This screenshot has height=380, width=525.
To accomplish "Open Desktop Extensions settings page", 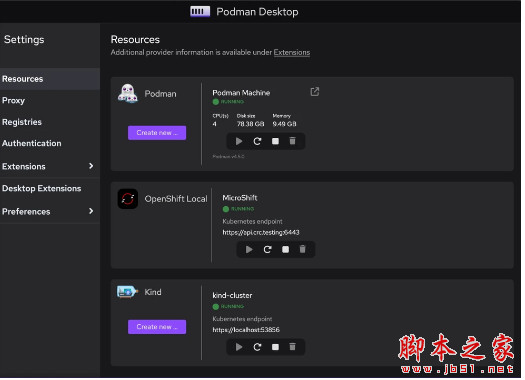I will click(x=50, y=189).
